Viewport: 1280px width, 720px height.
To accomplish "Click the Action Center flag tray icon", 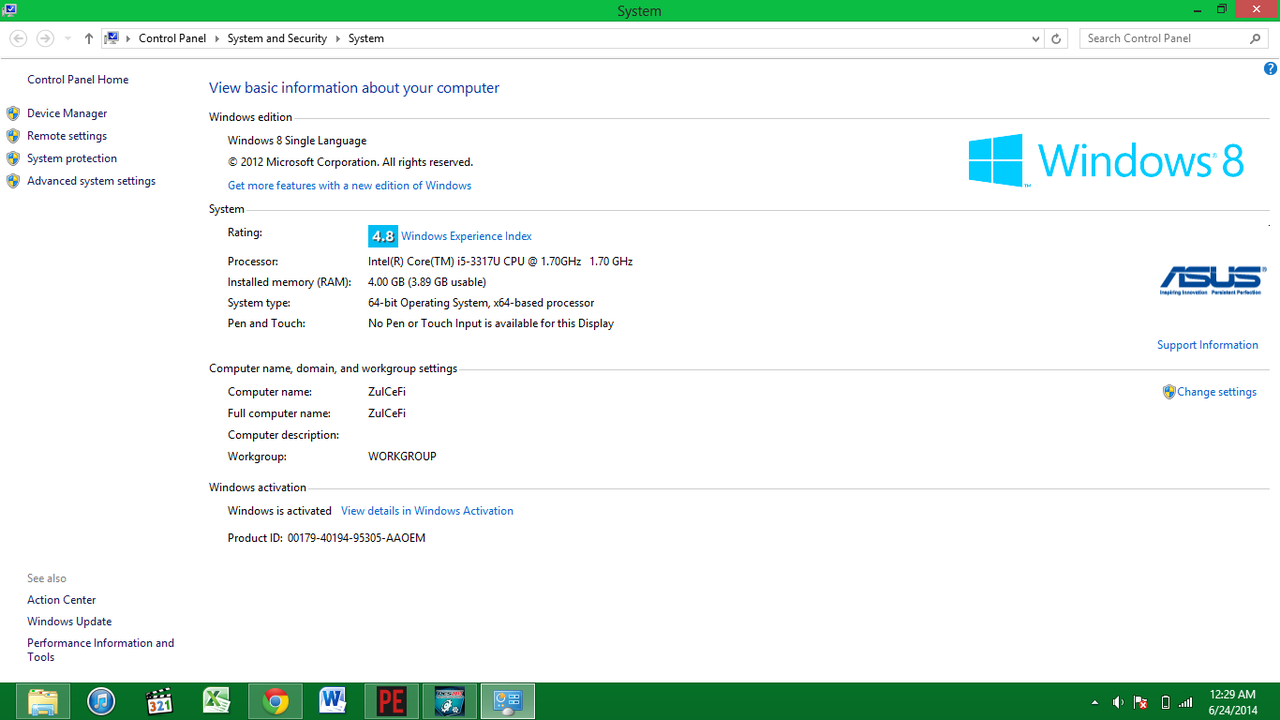I will click(x=1141, y=702).
